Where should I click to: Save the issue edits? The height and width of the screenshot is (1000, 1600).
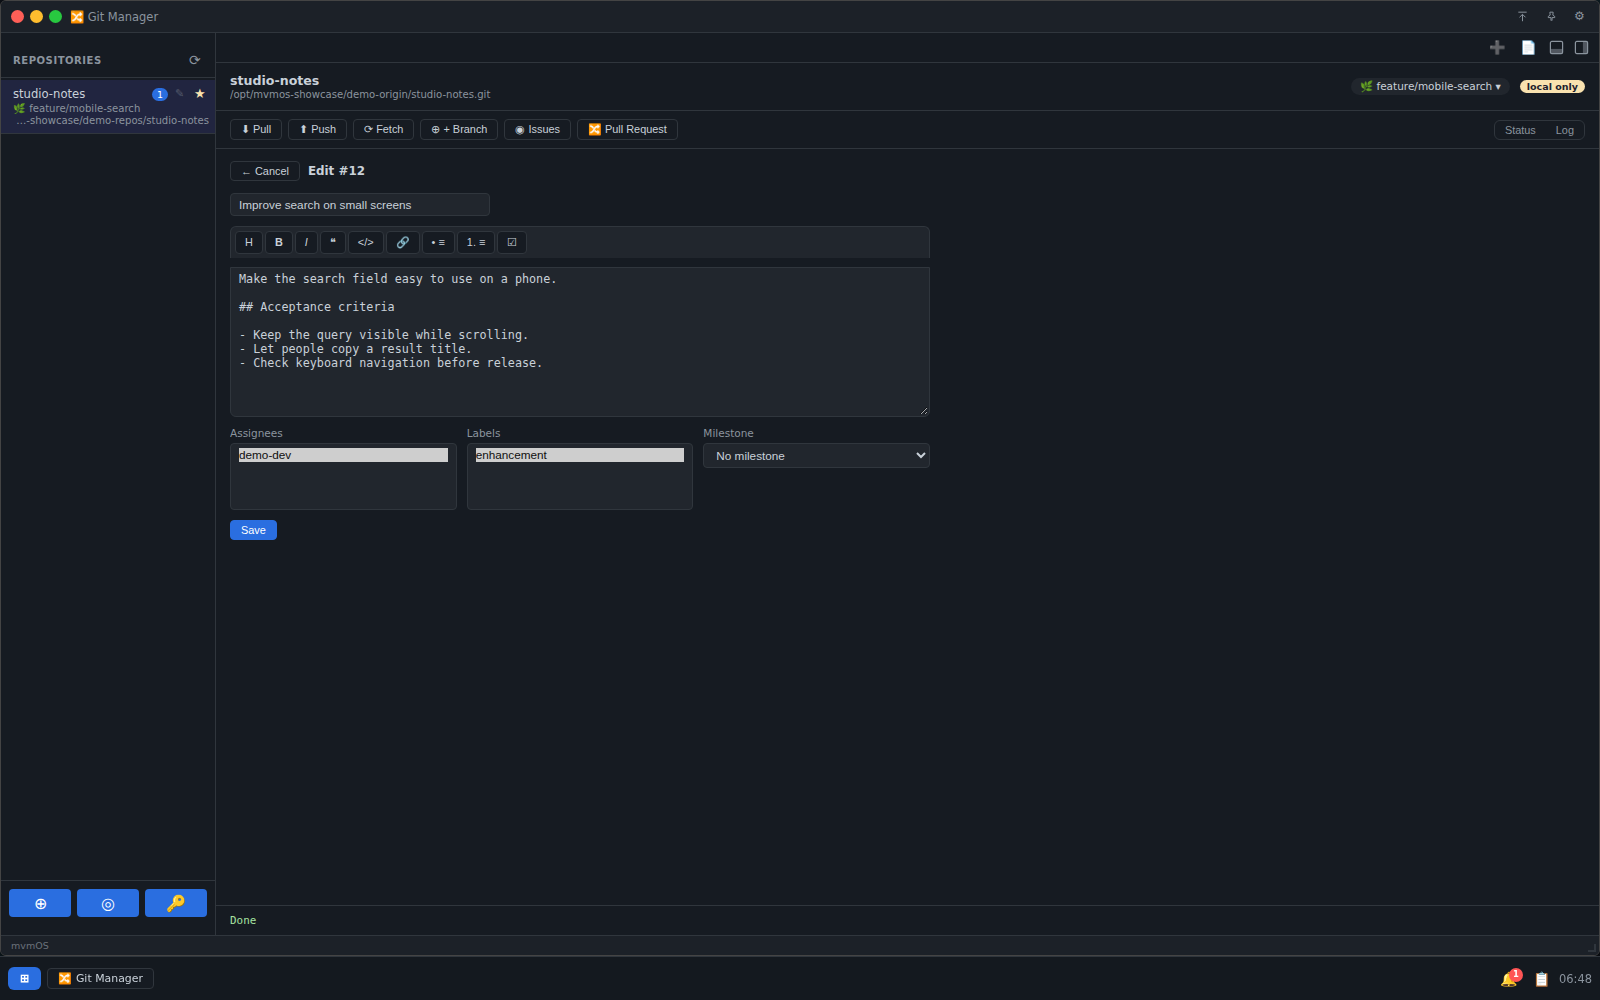click(x=253, y=530)
